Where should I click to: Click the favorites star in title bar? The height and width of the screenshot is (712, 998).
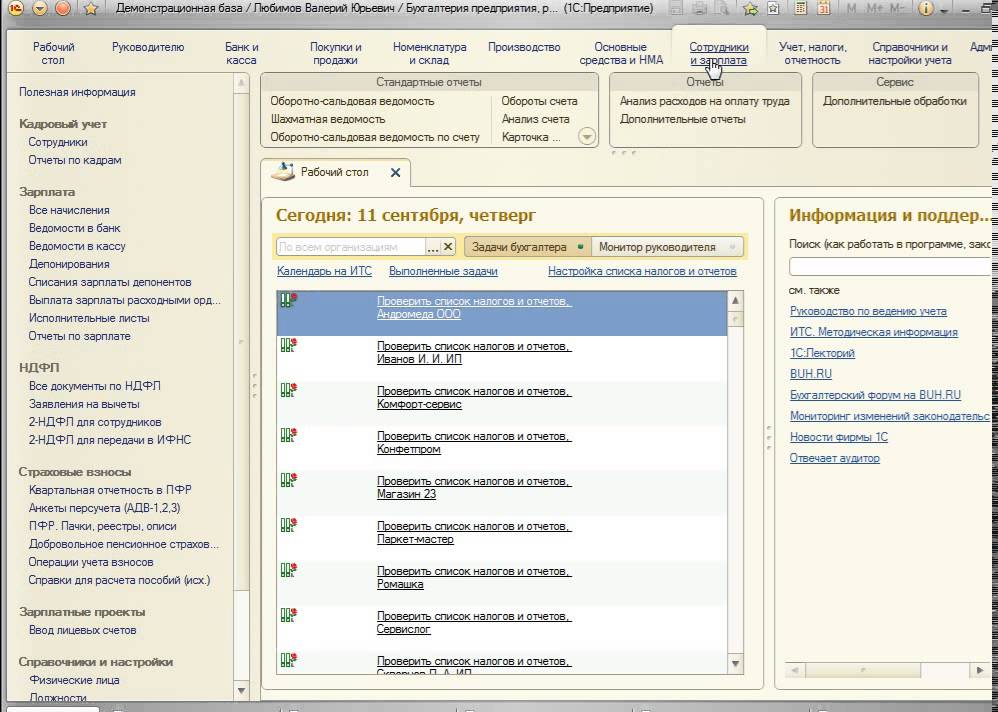point(90,8)
